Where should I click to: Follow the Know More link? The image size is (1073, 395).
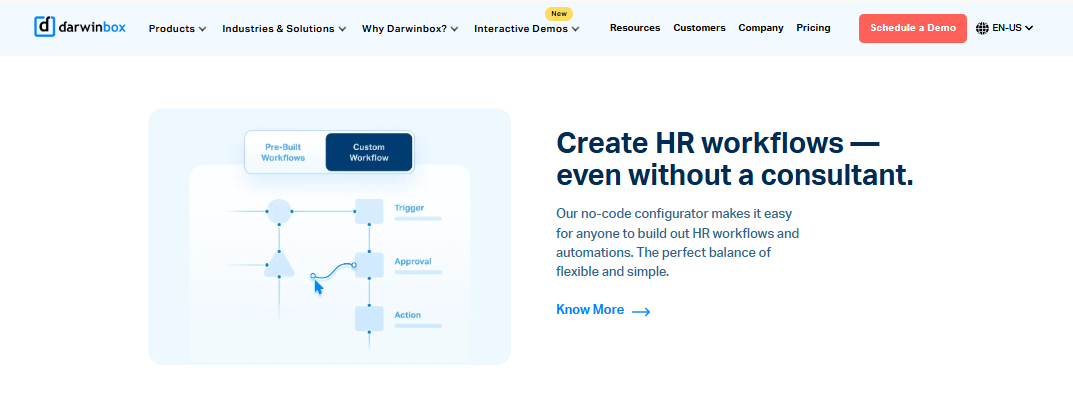coord(590,309)
